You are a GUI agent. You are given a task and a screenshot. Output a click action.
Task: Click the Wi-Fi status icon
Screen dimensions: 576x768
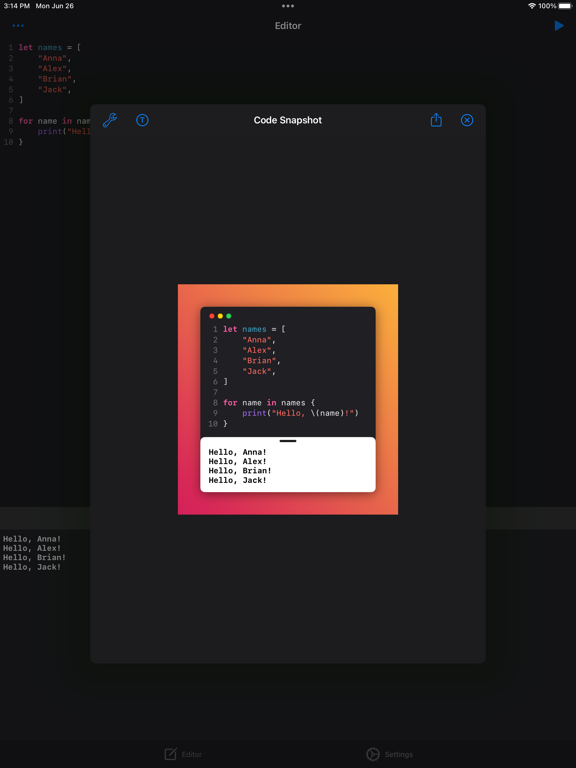[x=532, y=6]
